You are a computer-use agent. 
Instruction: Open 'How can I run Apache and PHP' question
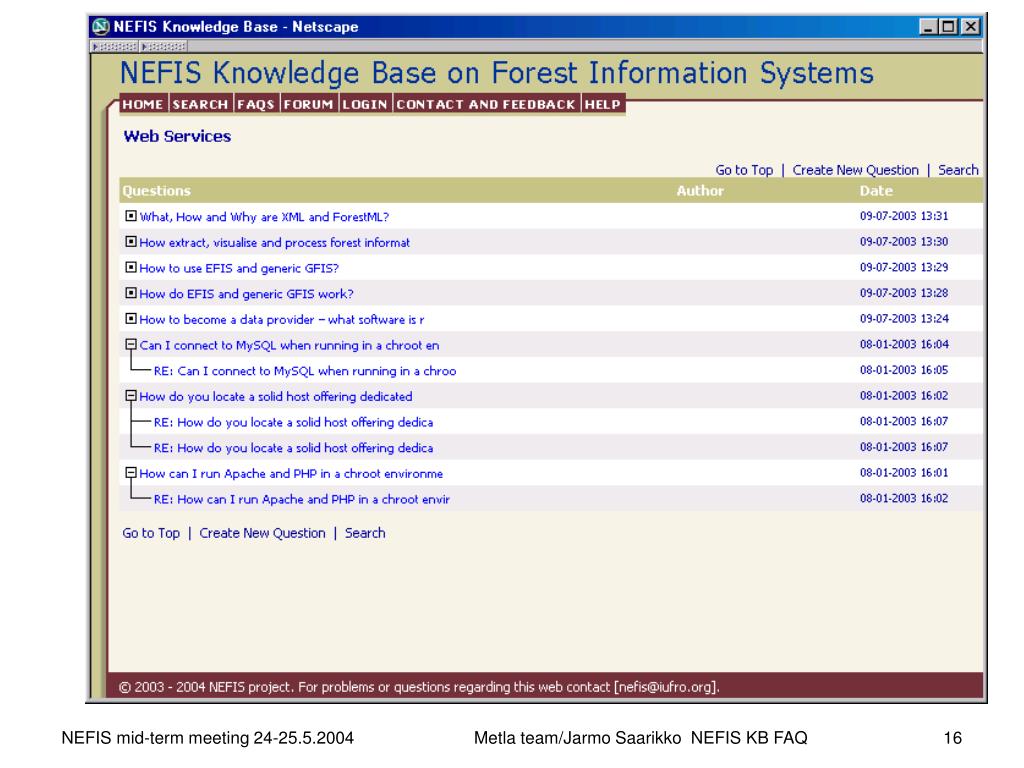click(x=291, y=473)
